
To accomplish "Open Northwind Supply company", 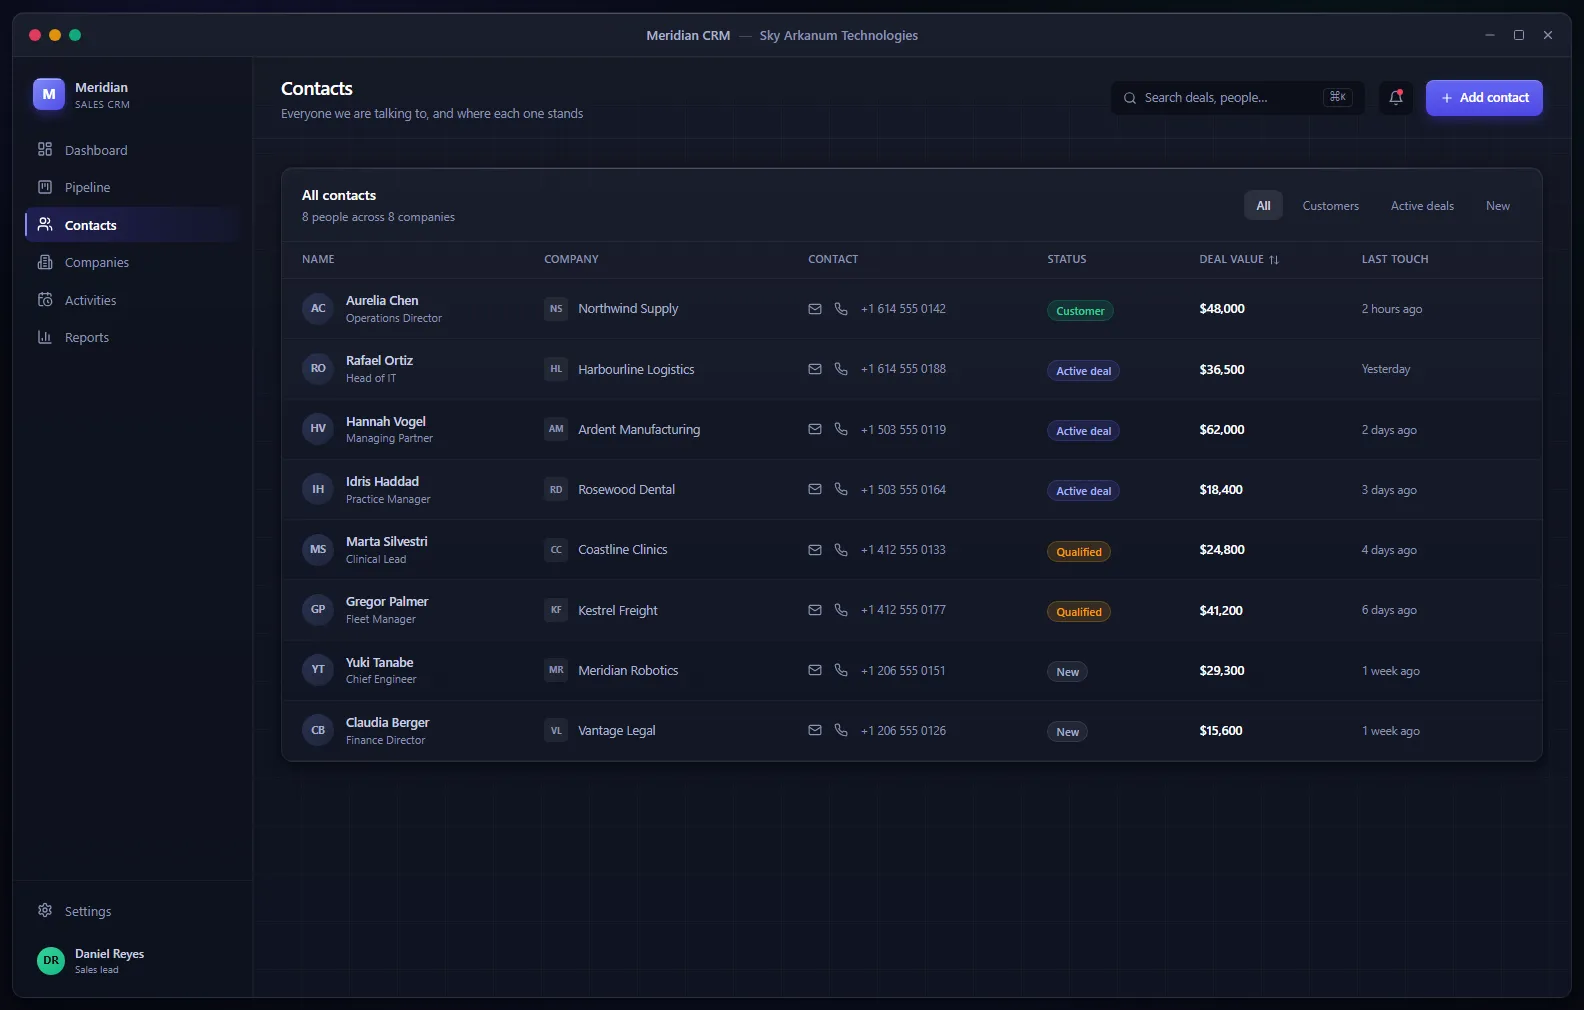I will 628,309.
